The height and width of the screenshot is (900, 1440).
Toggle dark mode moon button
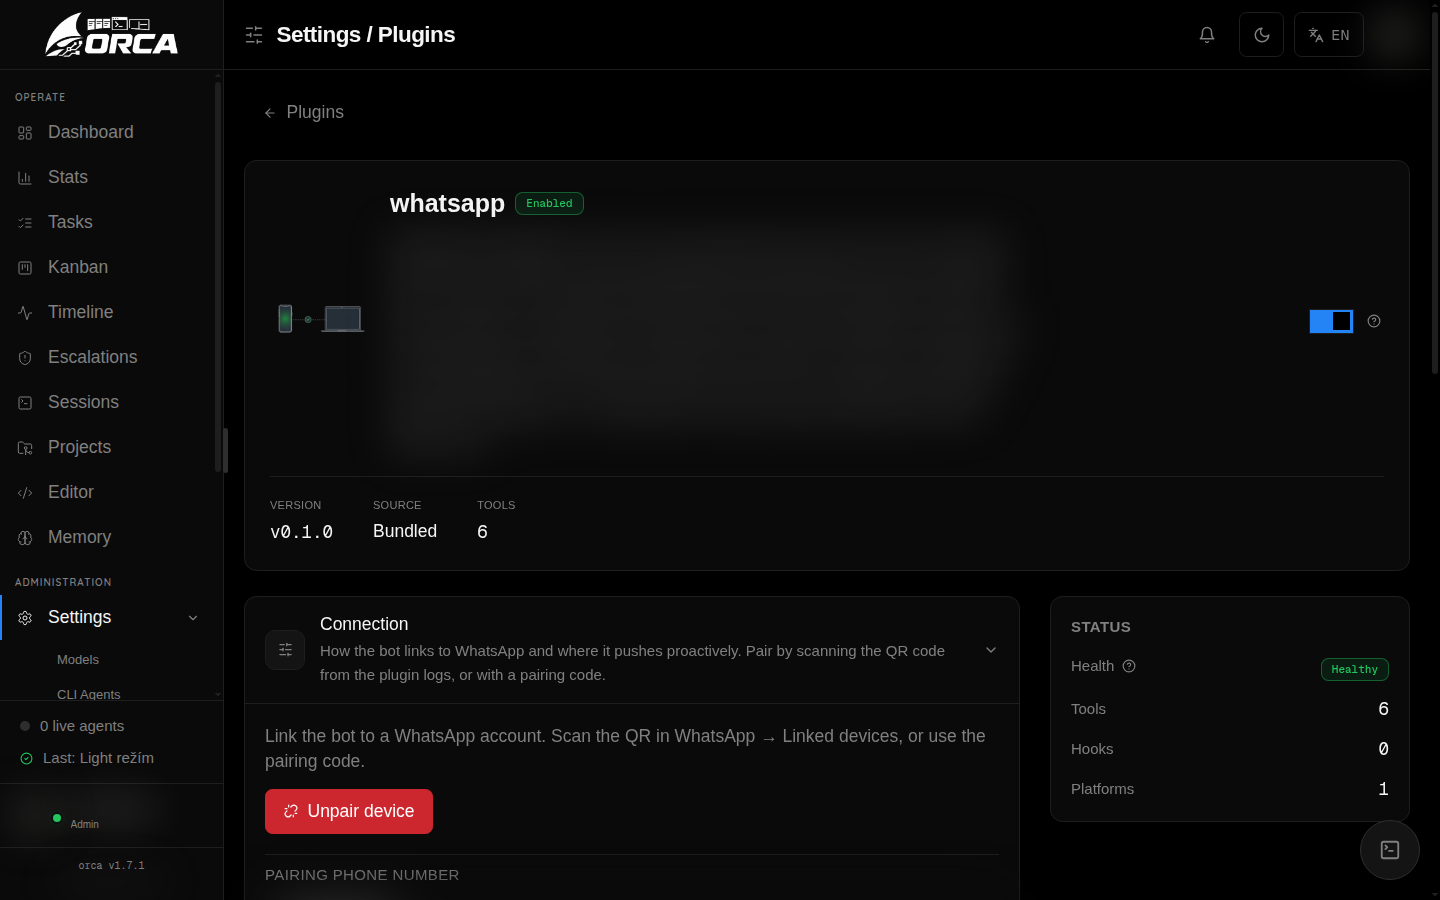pos(1261,35)
